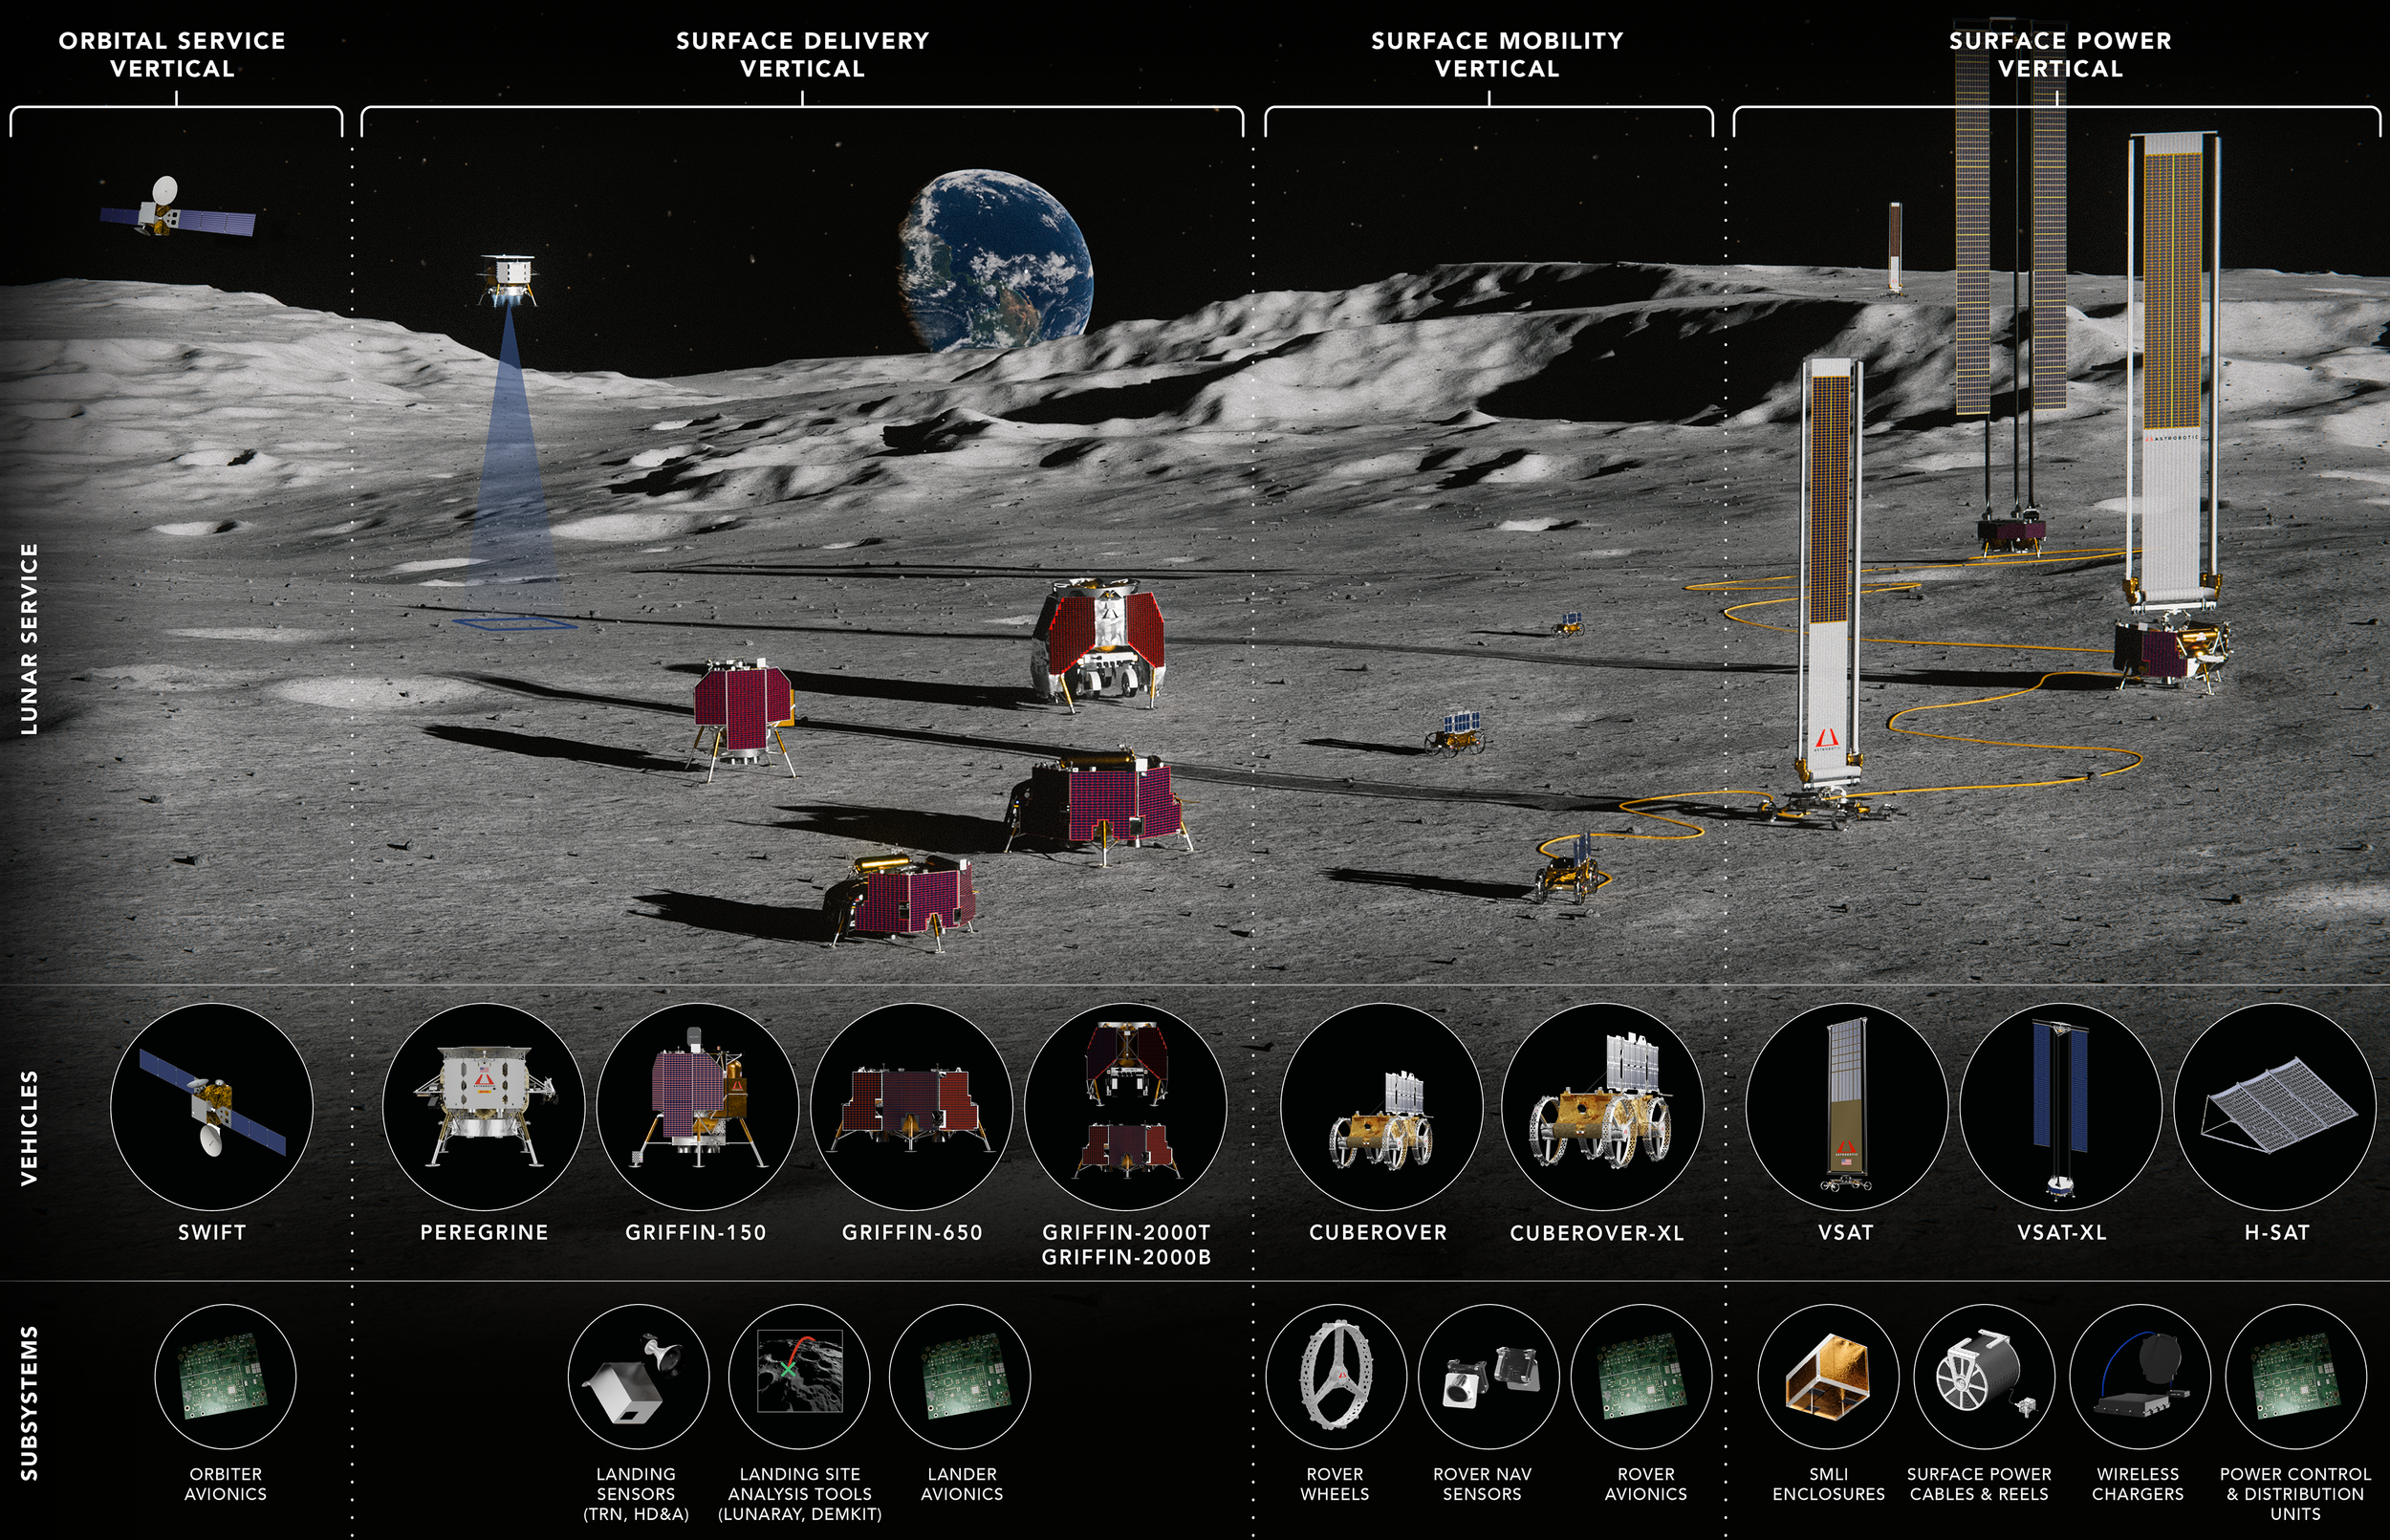Click the descending lander above the blue beam
The width and height of the screenshot is (2390, 1540).
[509, 279]
